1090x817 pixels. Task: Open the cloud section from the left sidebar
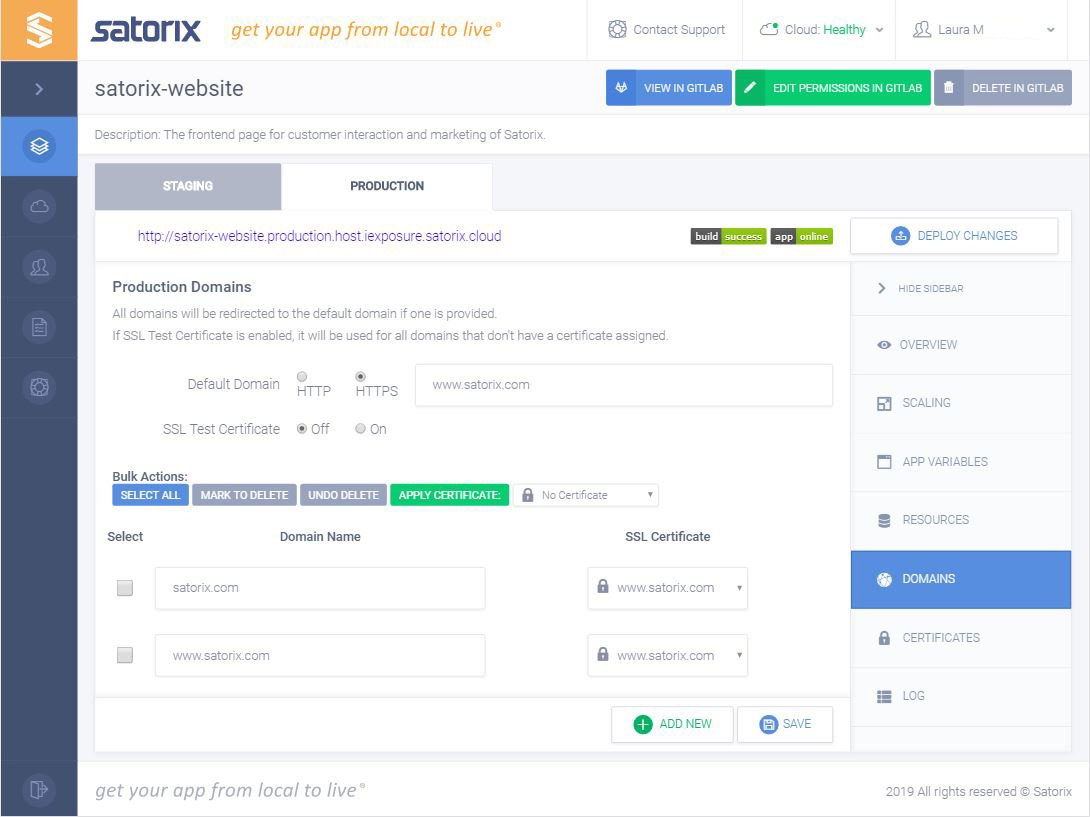click(39, 206)
